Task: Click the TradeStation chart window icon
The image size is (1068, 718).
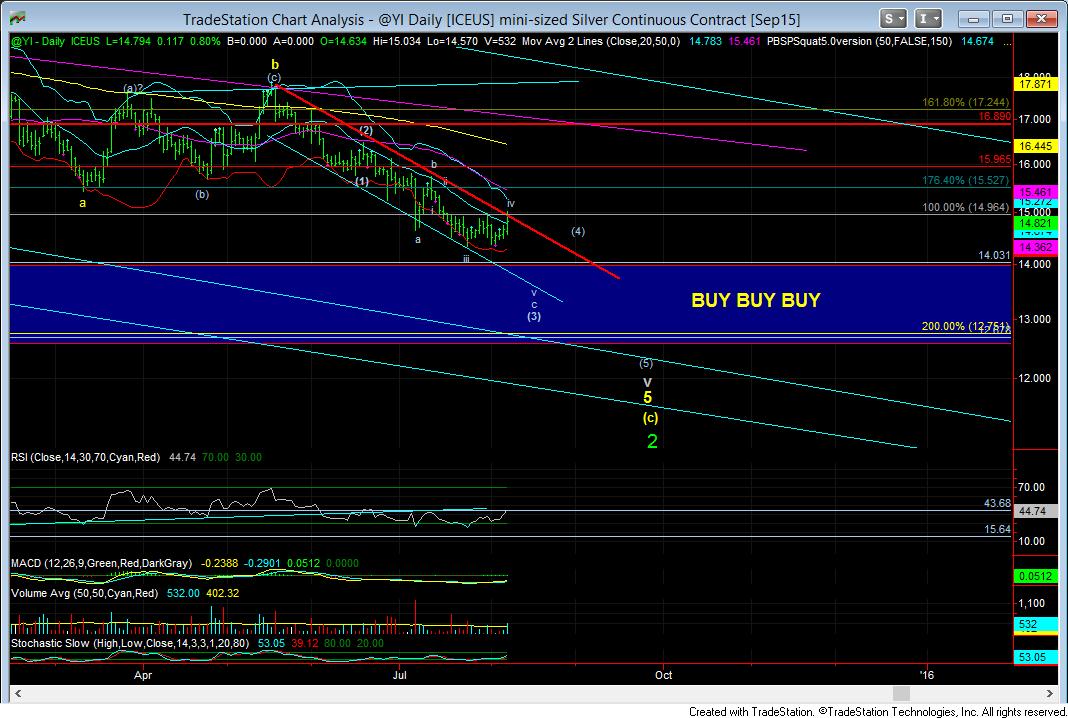Action: [x=18, y=19]
